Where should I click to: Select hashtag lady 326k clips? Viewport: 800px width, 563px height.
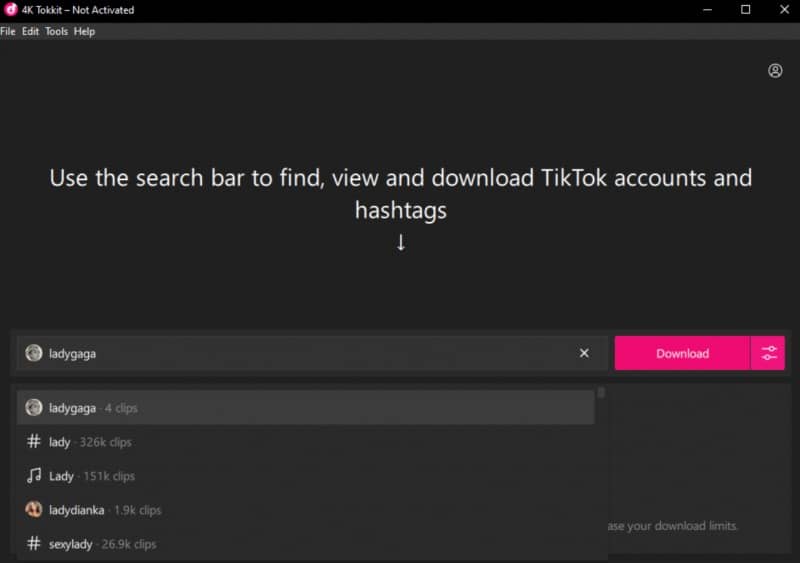(x=306, y=442)
